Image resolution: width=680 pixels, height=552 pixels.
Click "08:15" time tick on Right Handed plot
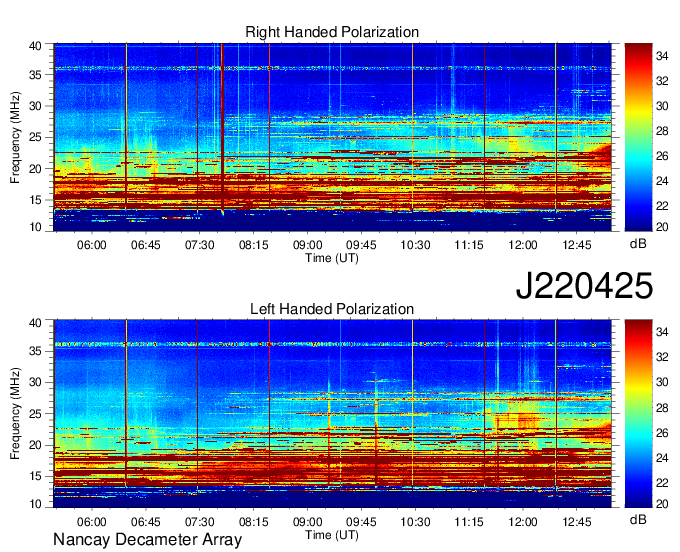[254, 245]
